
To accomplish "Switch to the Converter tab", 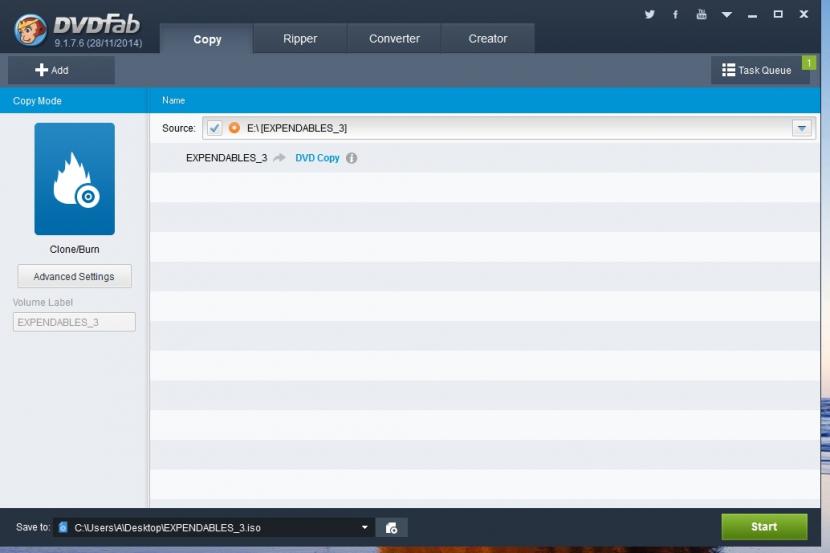I will [x=394, y=39].
